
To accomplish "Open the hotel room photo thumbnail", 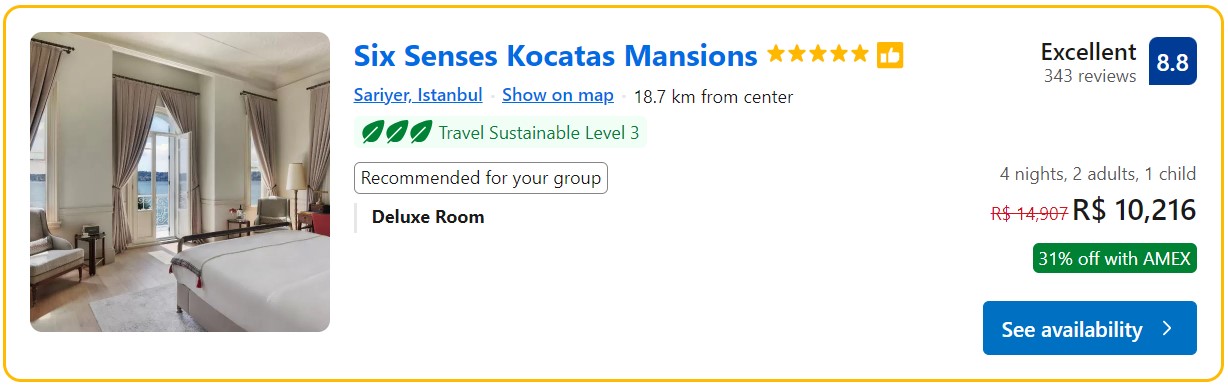I will pos(180,182).
